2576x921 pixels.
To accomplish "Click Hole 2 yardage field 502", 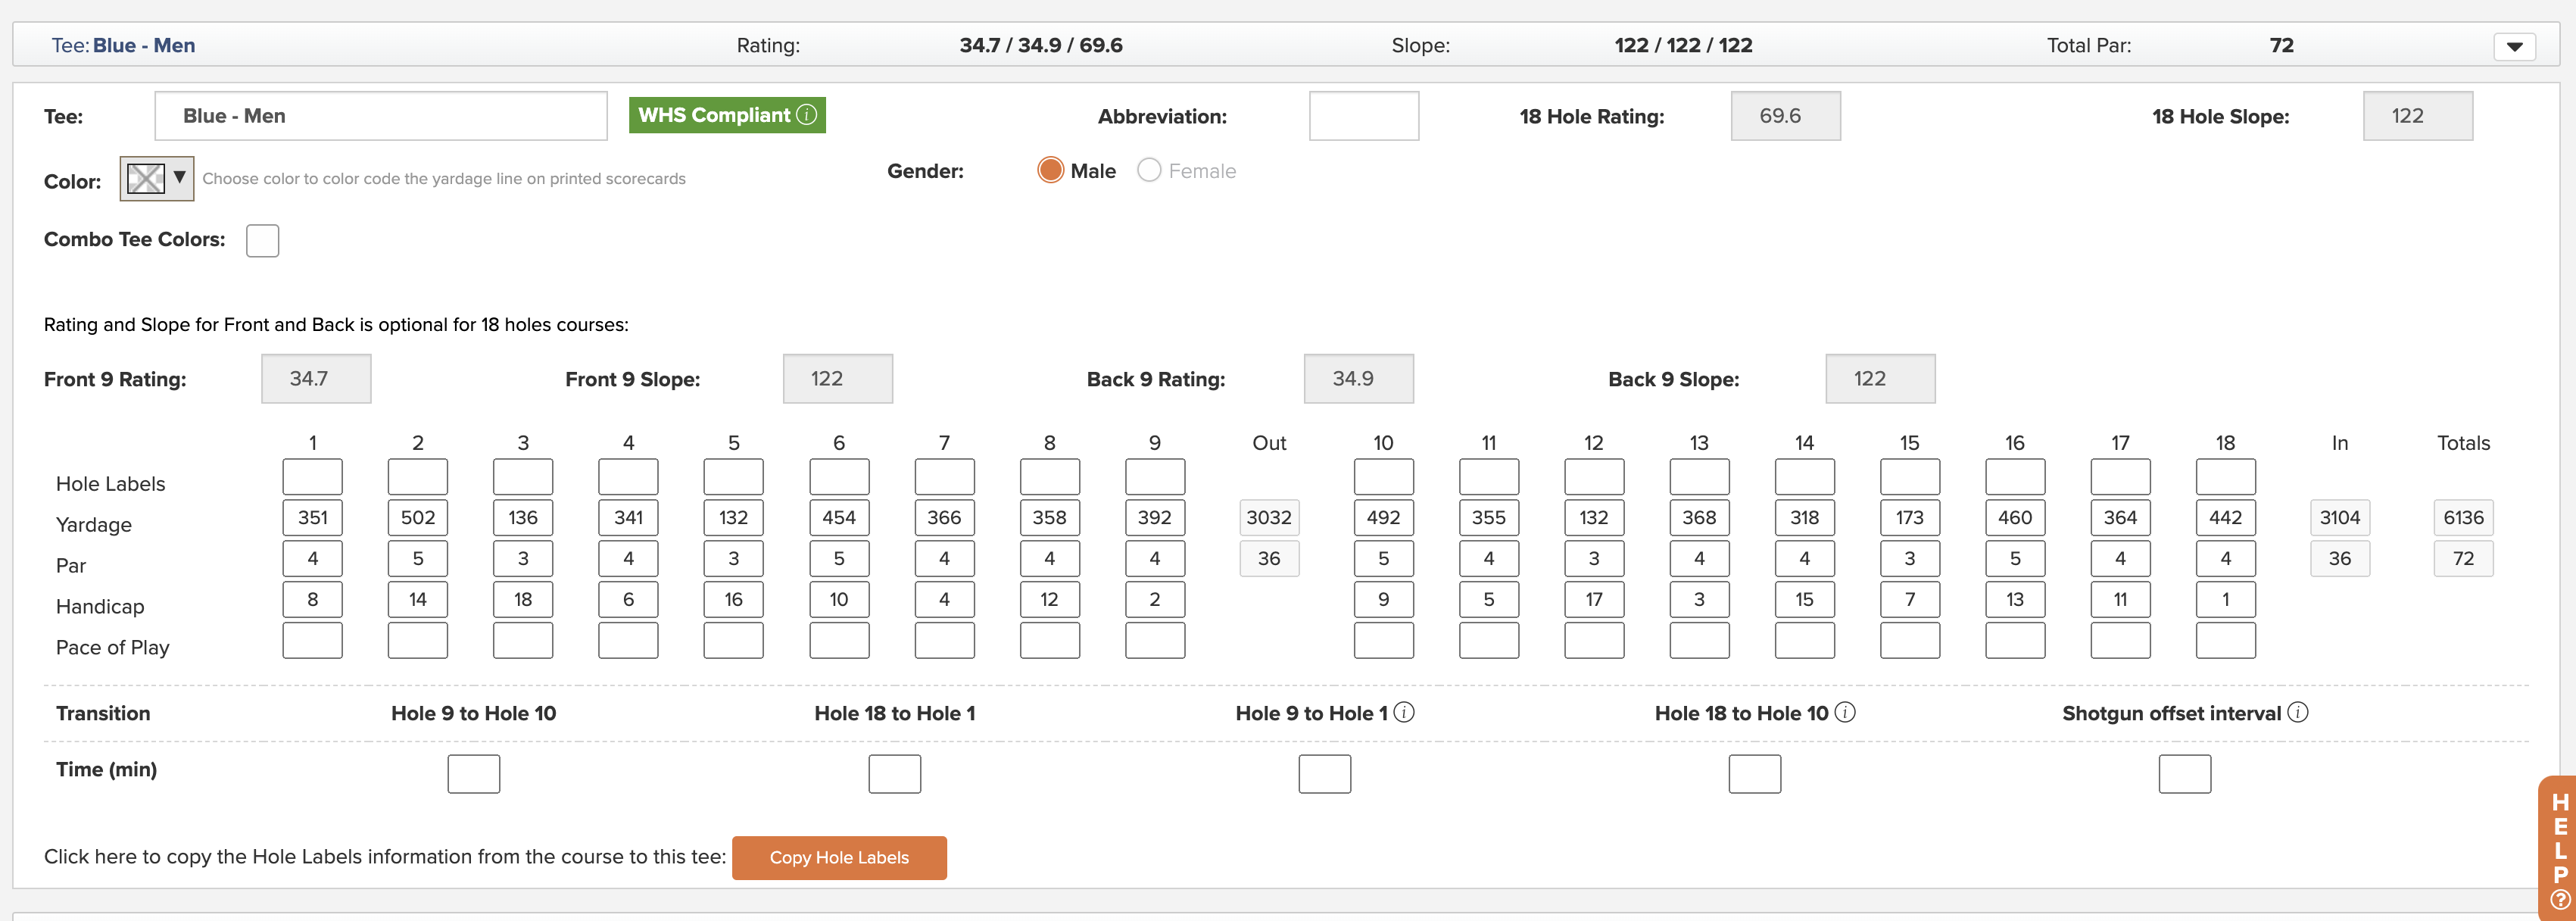I will (418, 518).
